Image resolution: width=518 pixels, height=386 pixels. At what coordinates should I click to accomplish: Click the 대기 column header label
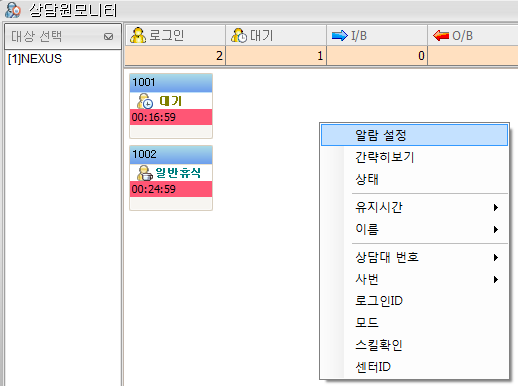[x=262, y=35]
